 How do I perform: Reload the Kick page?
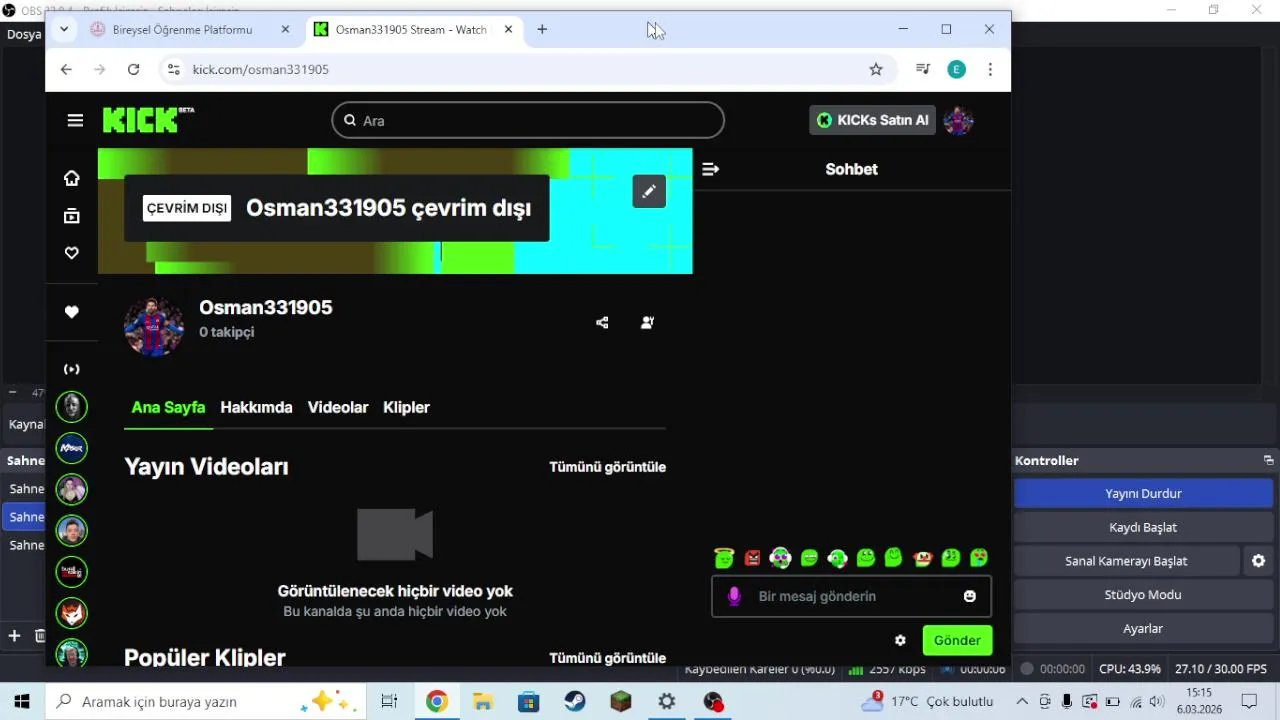[133, 69]
